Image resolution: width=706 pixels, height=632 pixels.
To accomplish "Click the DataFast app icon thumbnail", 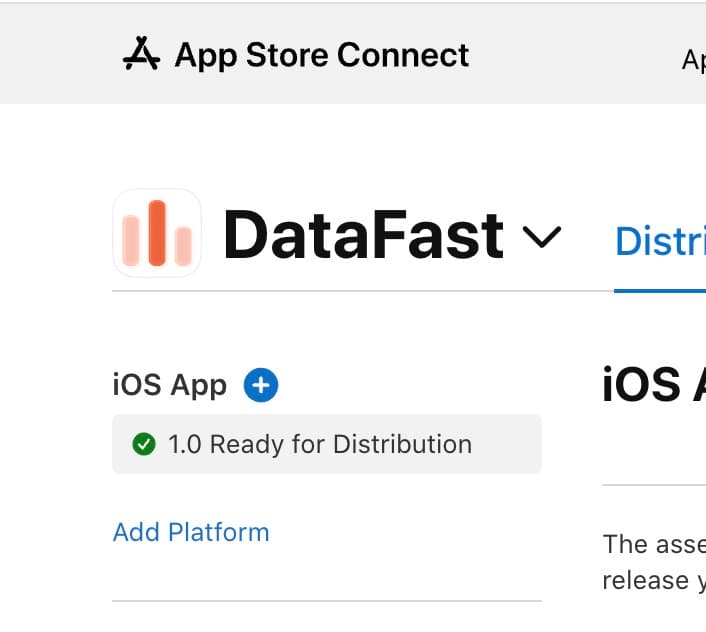I will 157,233.
